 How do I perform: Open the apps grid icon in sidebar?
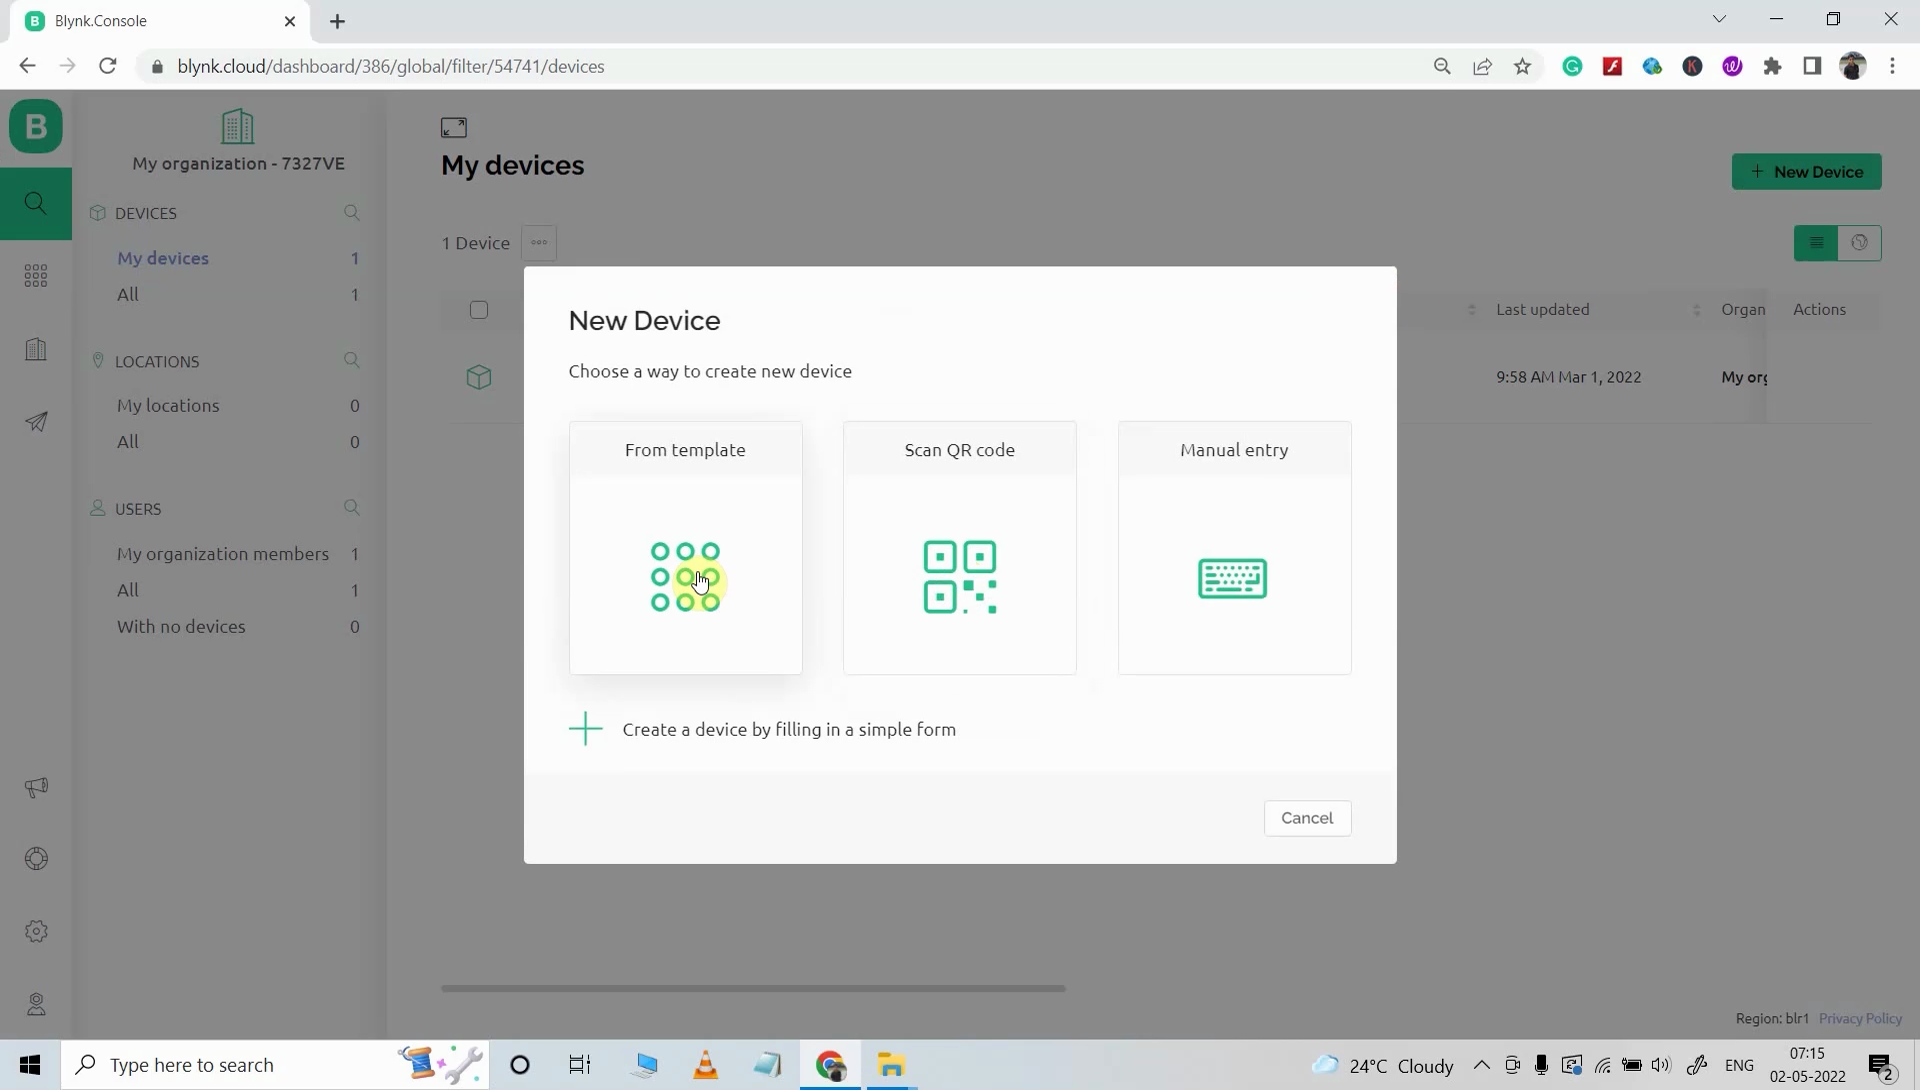(x=36, y=275)
